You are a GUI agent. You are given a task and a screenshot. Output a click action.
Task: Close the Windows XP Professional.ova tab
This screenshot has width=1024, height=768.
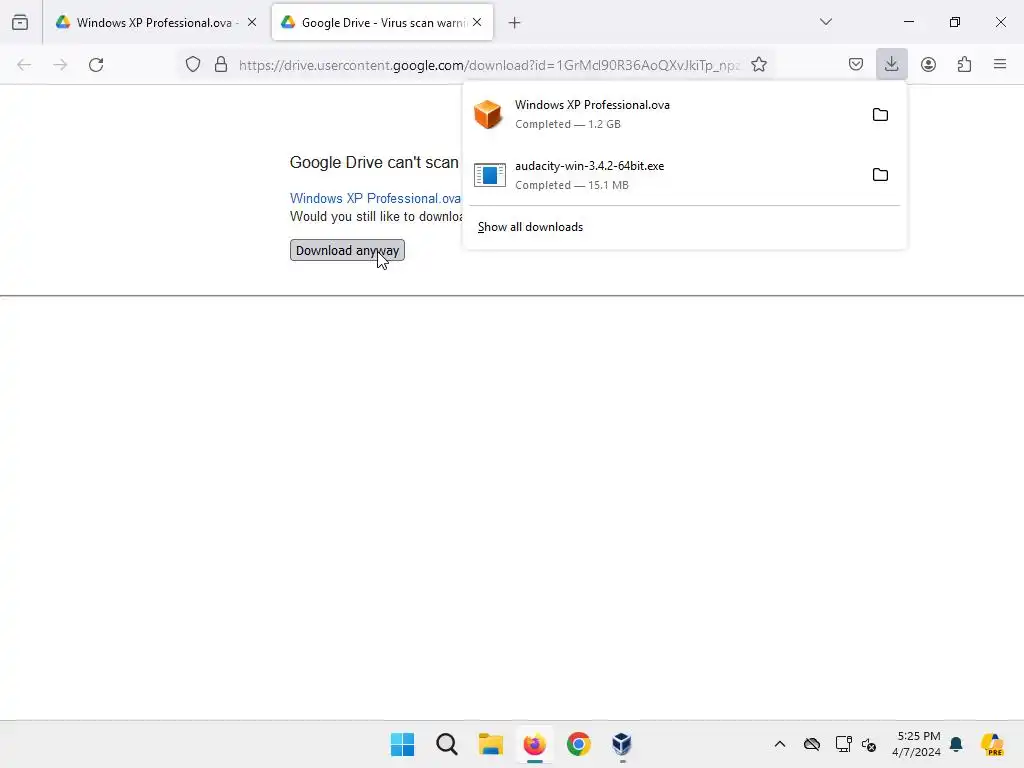coord(252,22)
